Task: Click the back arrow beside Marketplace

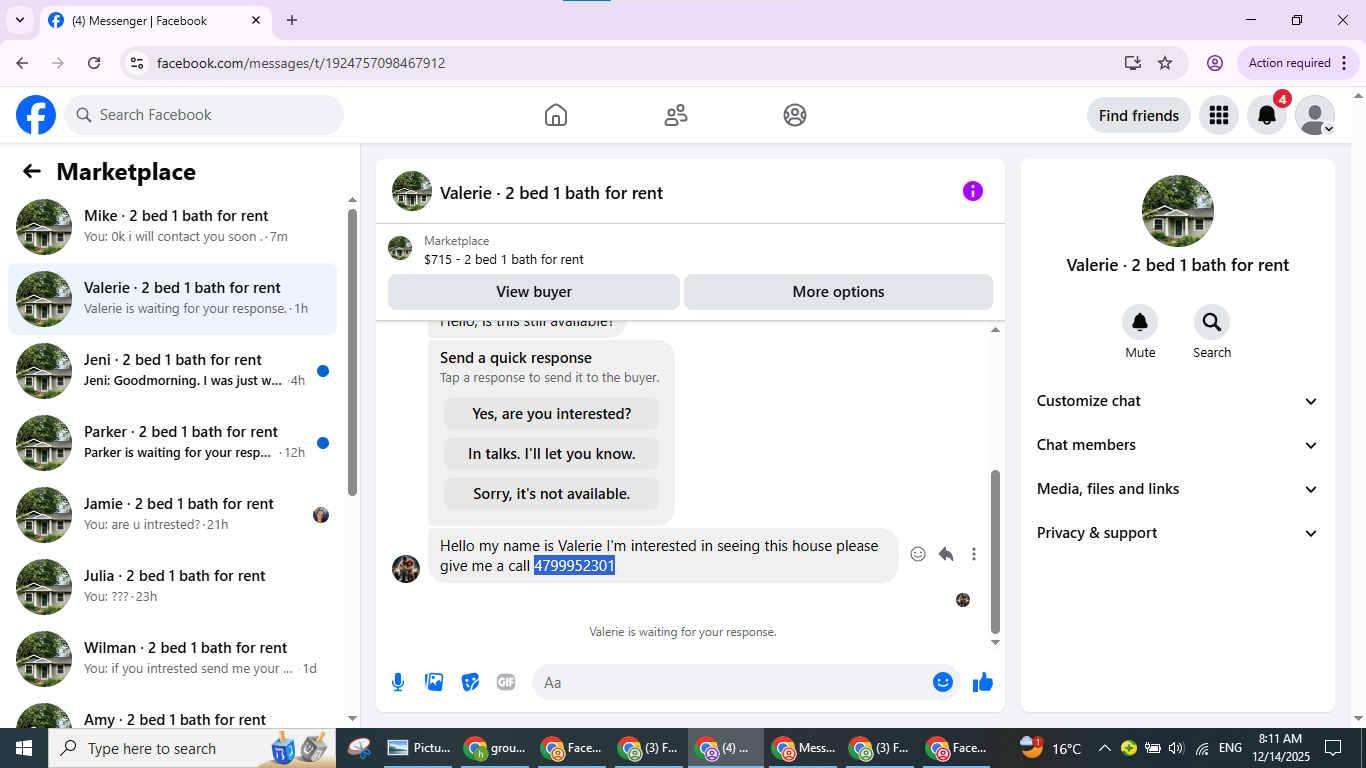Action: (x=32, y=171)
